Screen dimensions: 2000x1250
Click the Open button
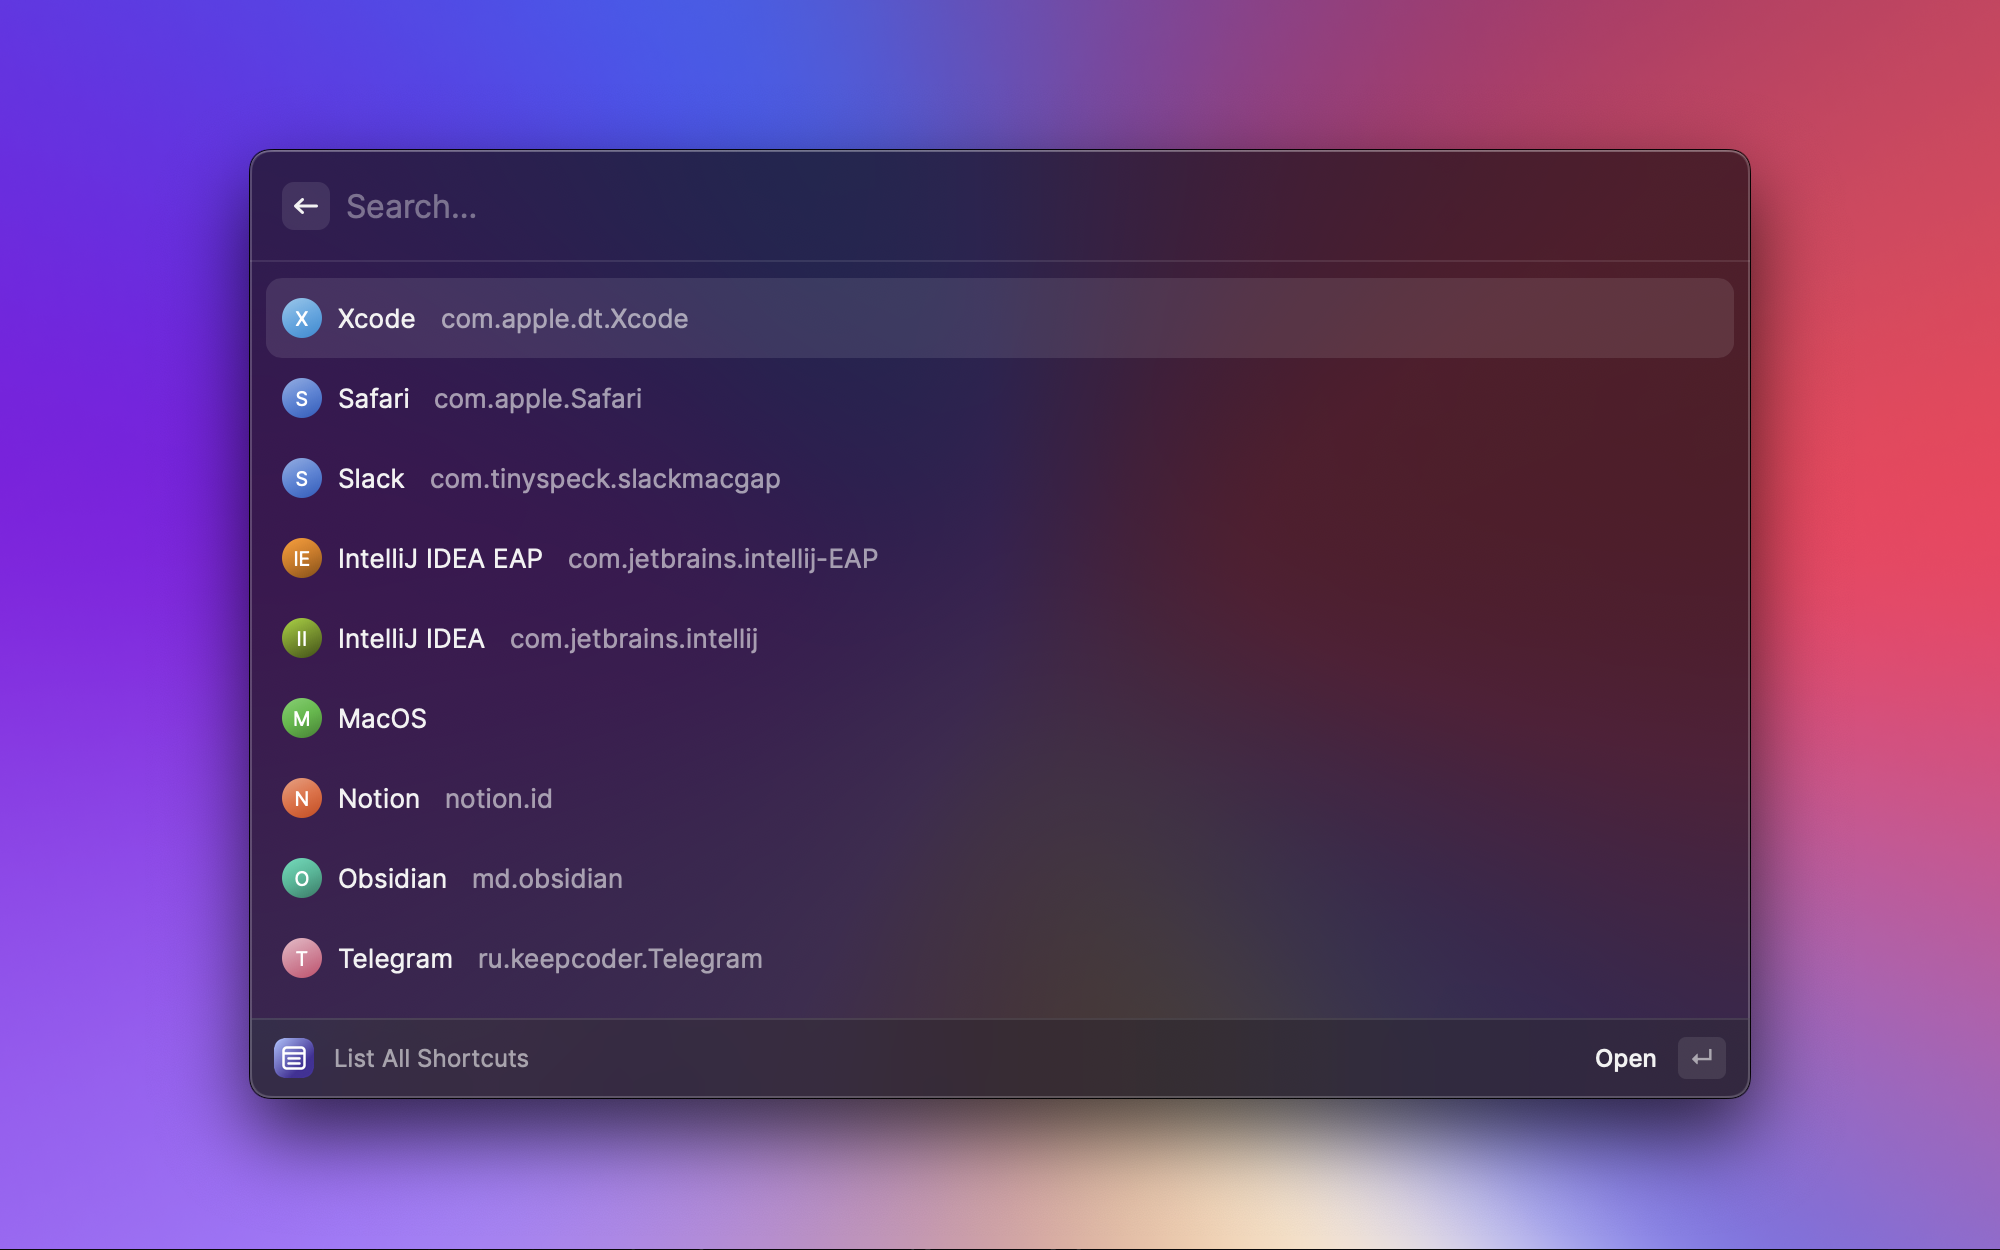[x=1624, y=1057]
